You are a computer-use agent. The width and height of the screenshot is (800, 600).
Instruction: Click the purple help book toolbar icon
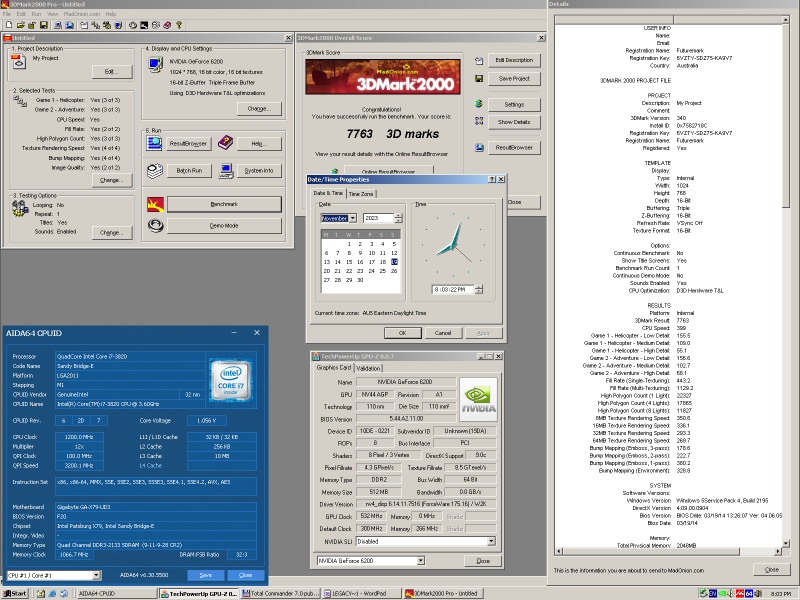[167, 24]
